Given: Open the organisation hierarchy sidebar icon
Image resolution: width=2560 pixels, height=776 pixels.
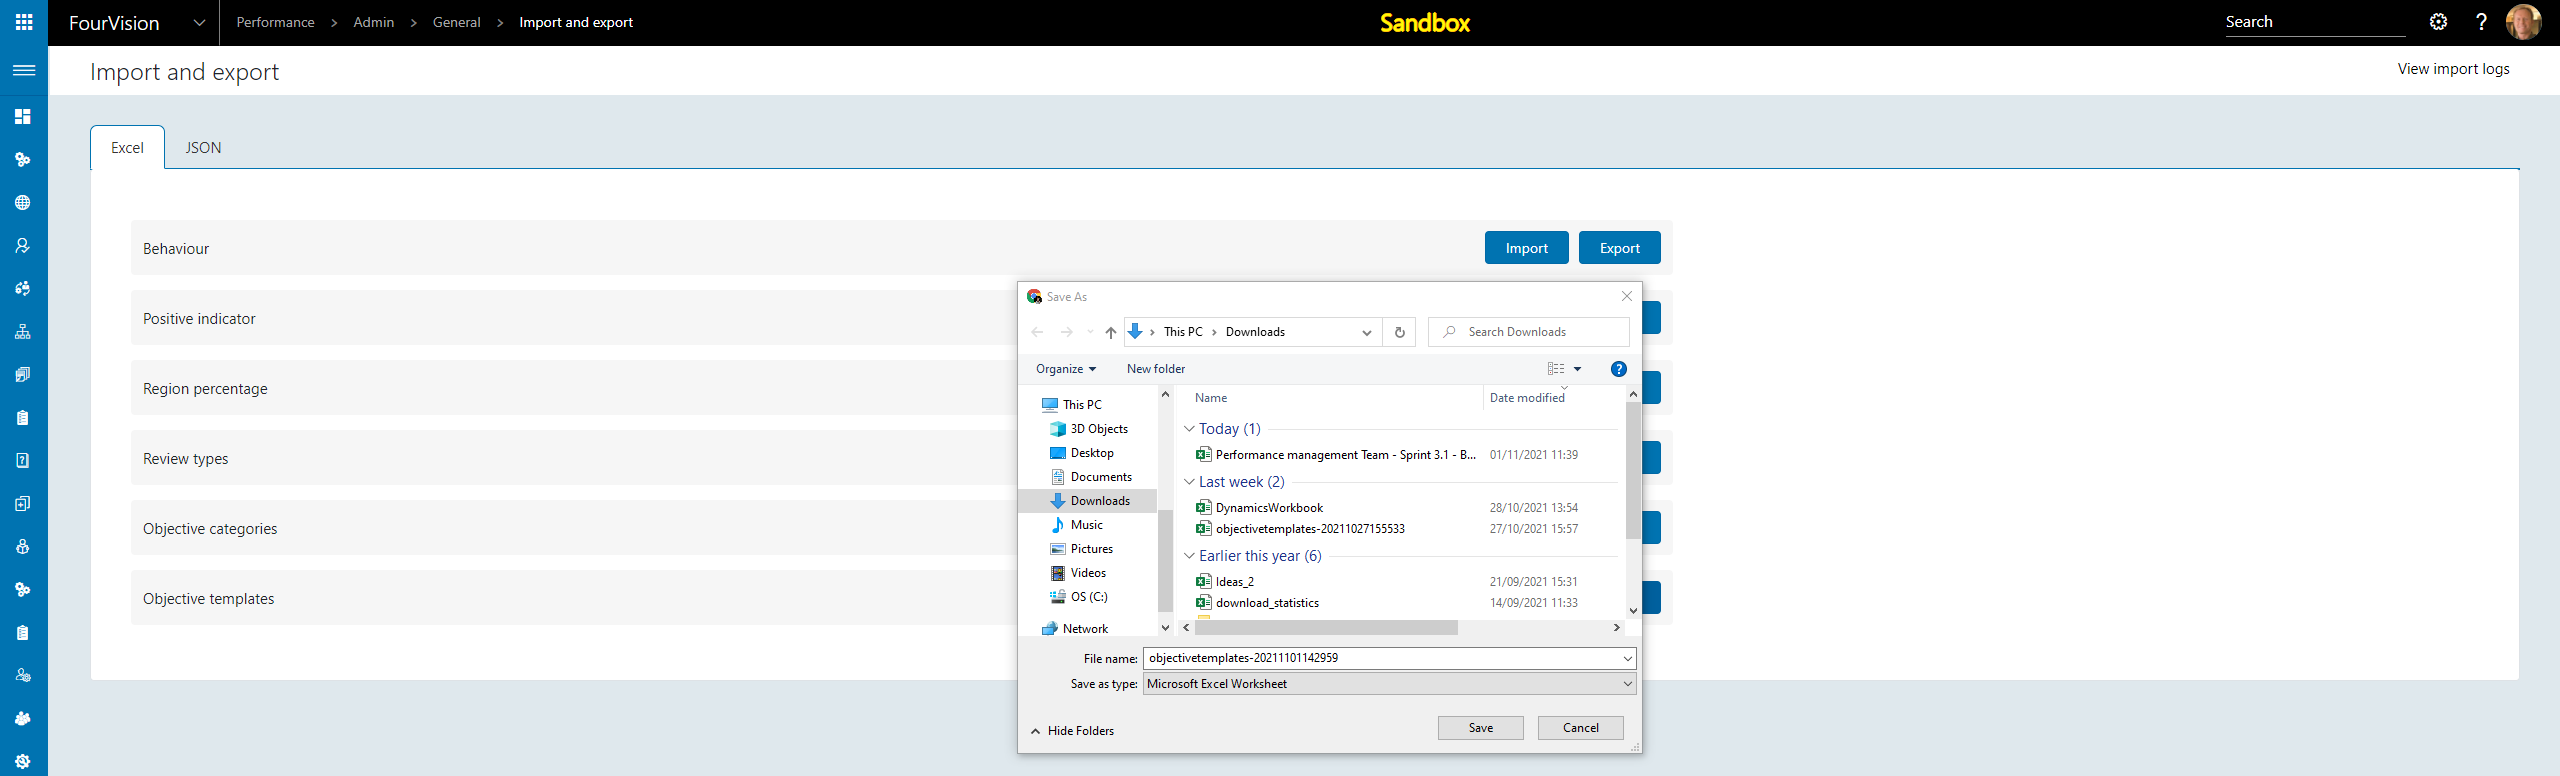Looking at the screenshot, I should pyautogui.click(x=23, y=332).
